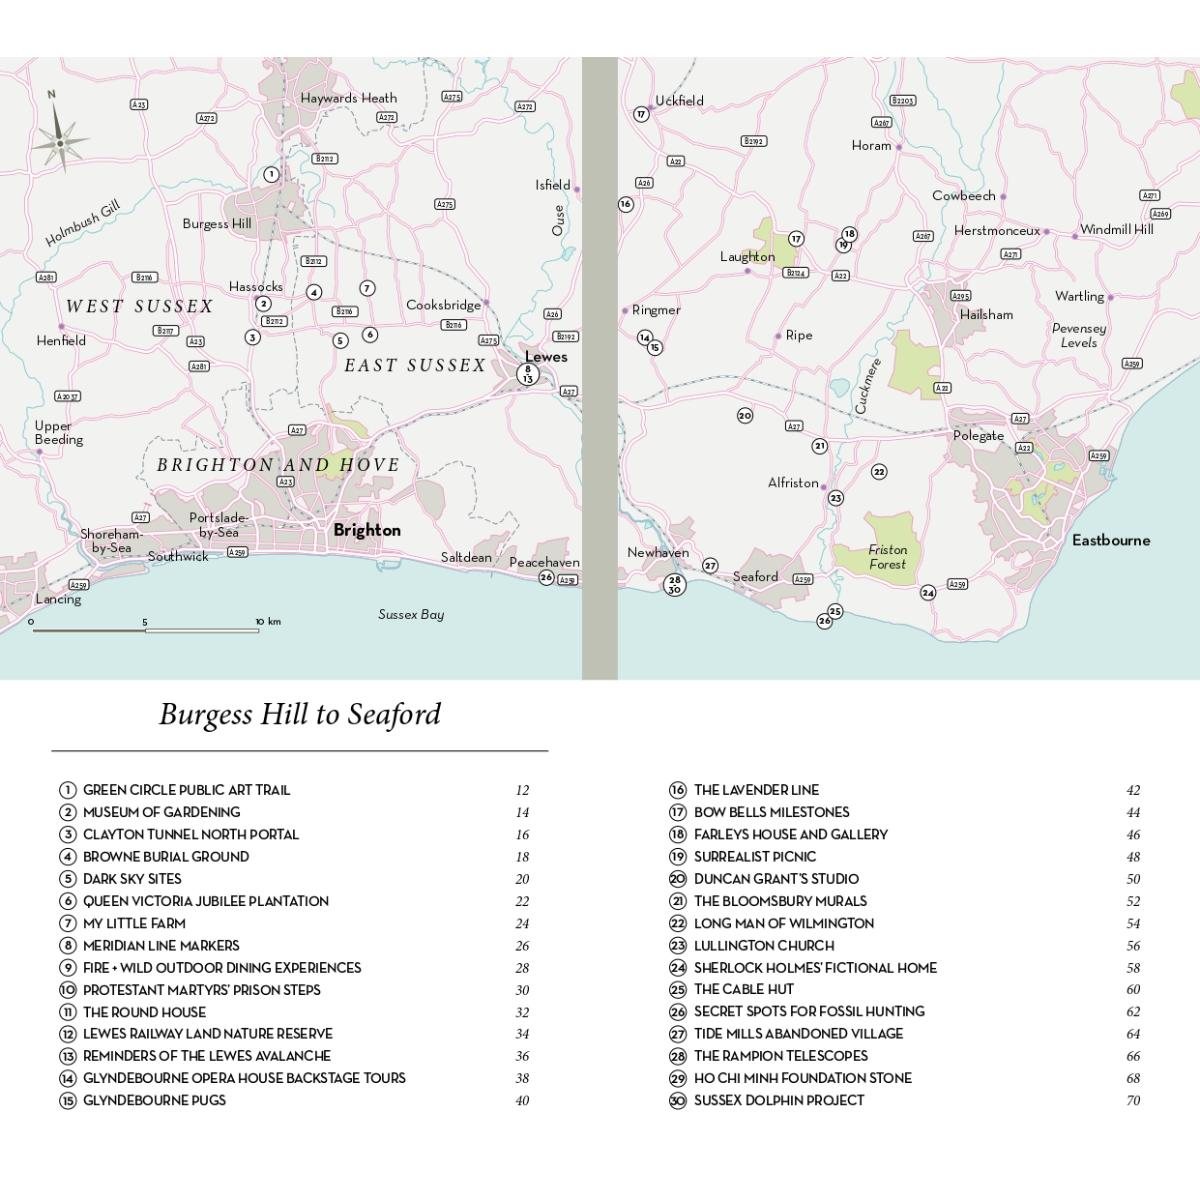The image size is (1200, 1200).
Task: Click the Sussex Bay sea label
Action: pyautogui.click(x=411, y=614)
